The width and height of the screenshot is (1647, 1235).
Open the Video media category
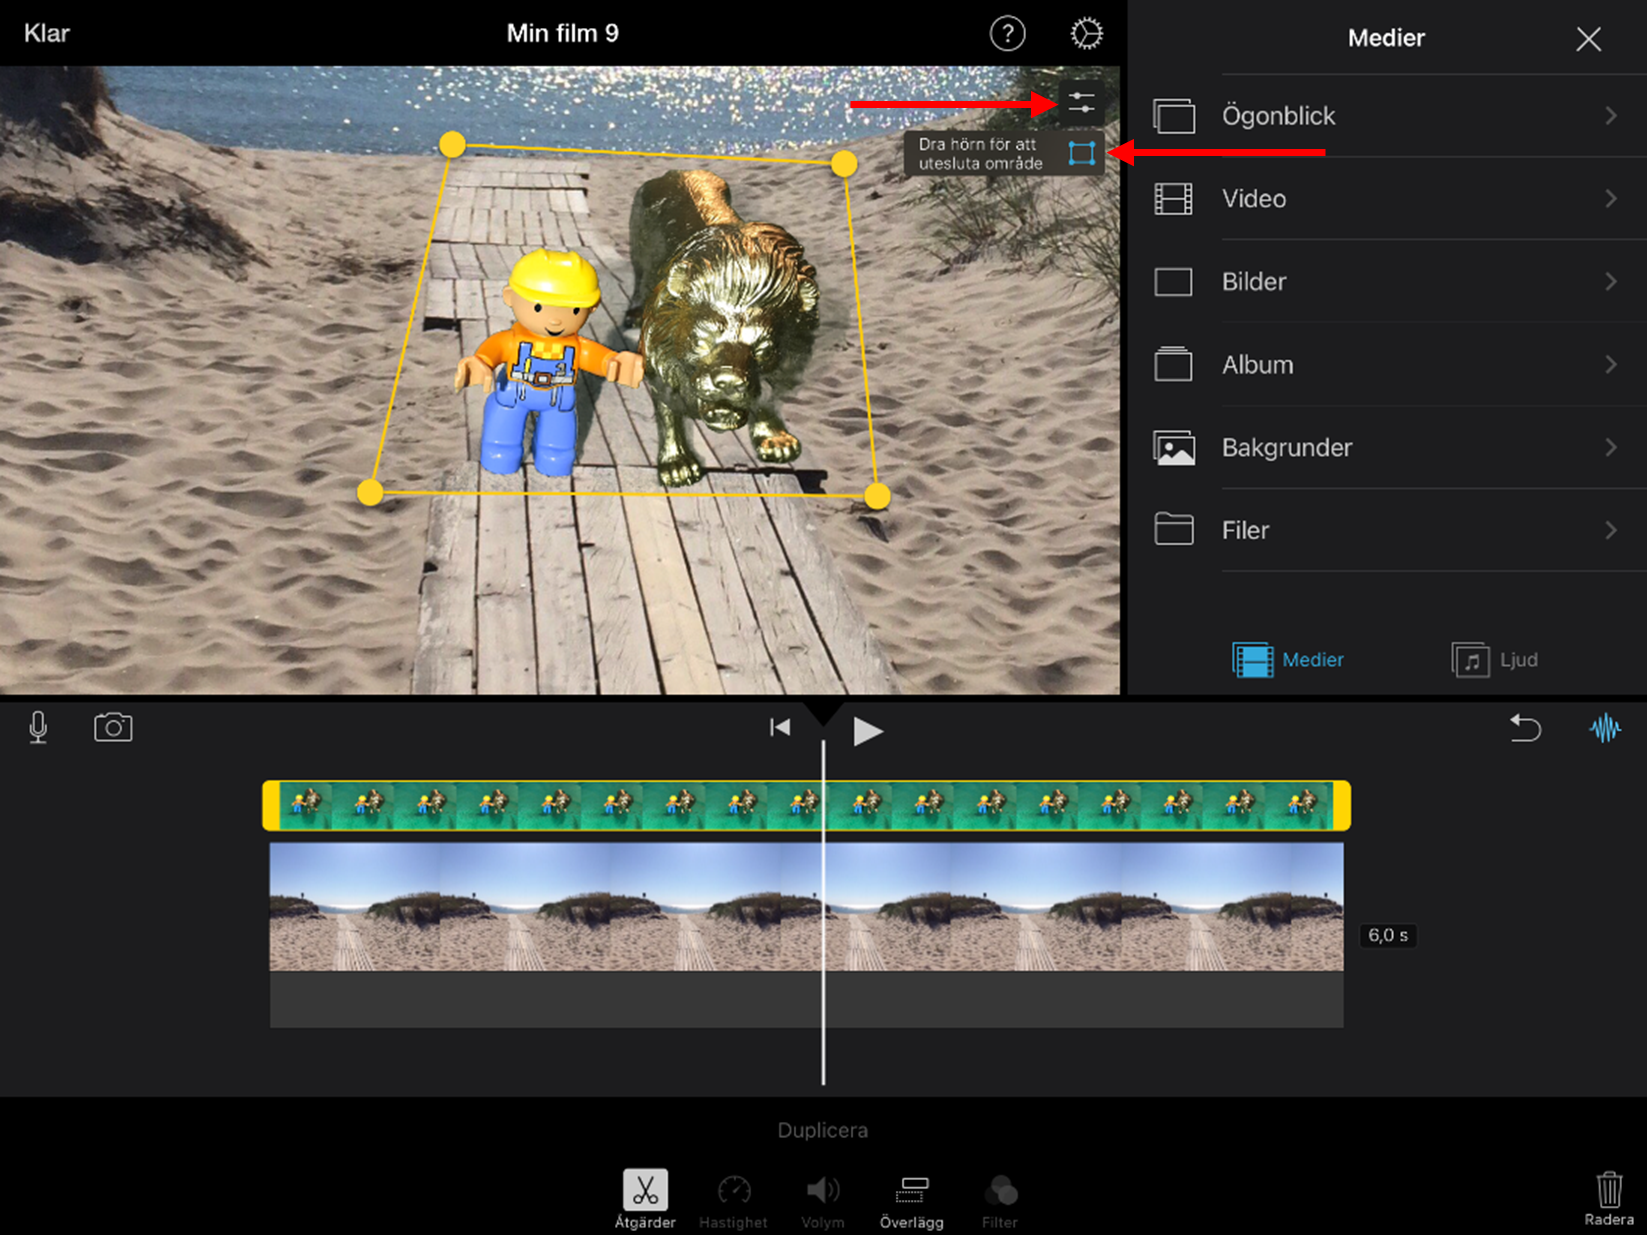[x=1387, y=199]
